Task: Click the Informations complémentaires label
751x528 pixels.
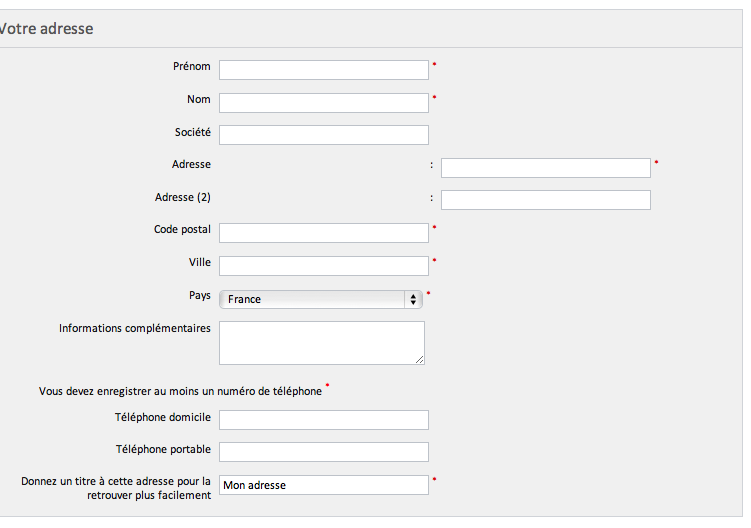Action: click(135, 328)
